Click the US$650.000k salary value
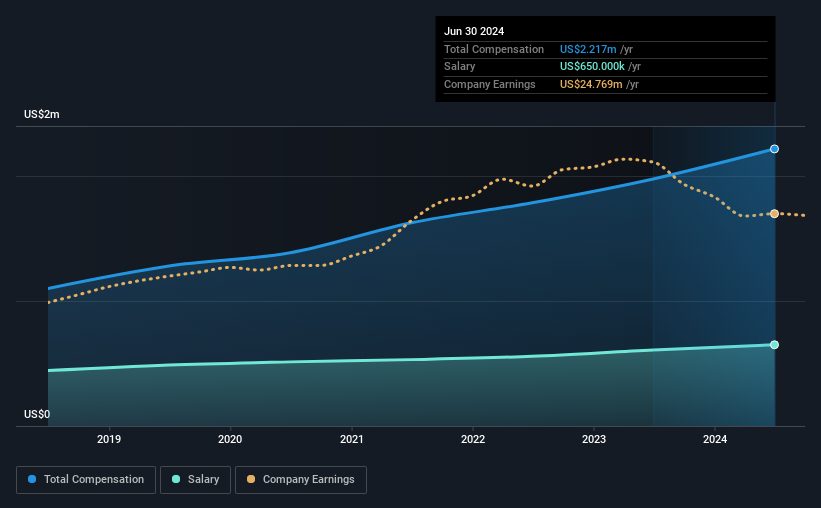The height and width of the screenshot is (508, 821). pyautogui.click(x=592, y=67)
